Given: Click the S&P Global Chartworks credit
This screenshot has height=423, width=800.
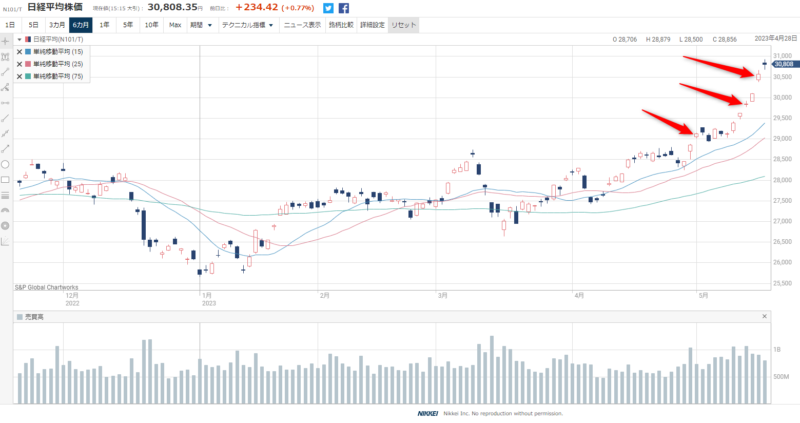Looking at the screenshot, I should point(46,287).
